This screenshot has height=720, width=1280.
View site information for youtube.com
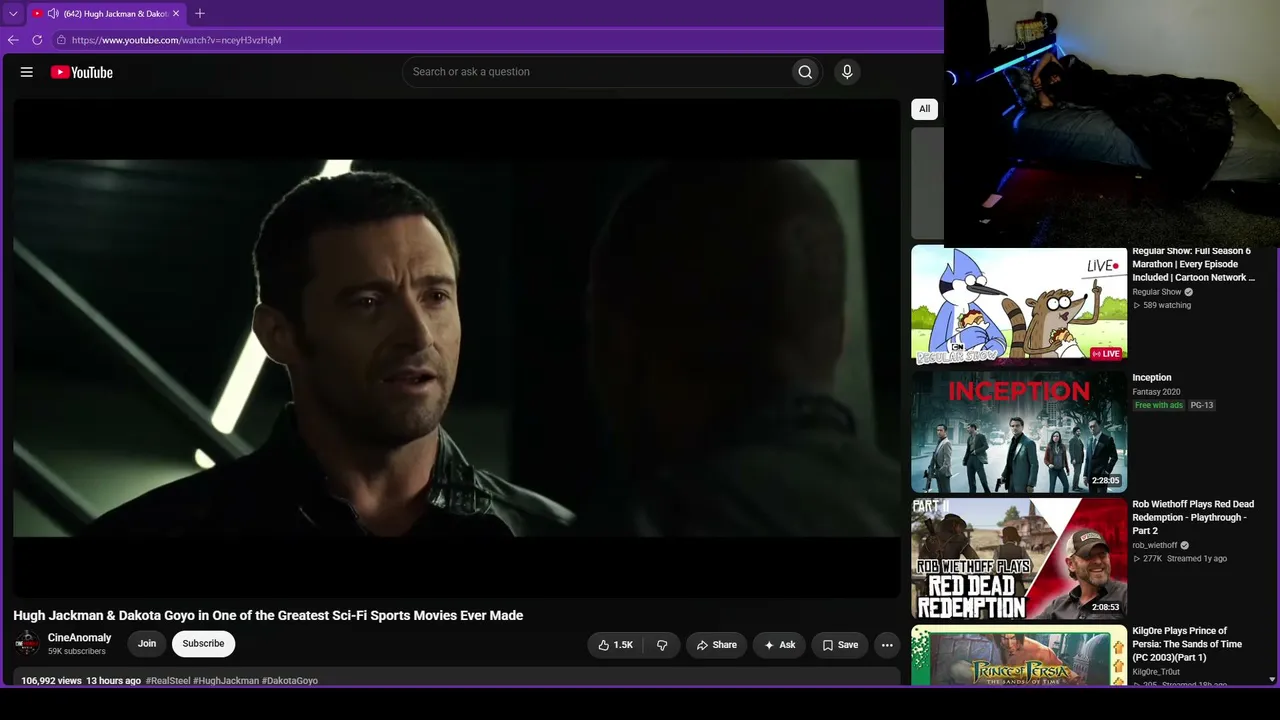pos(61,40)
